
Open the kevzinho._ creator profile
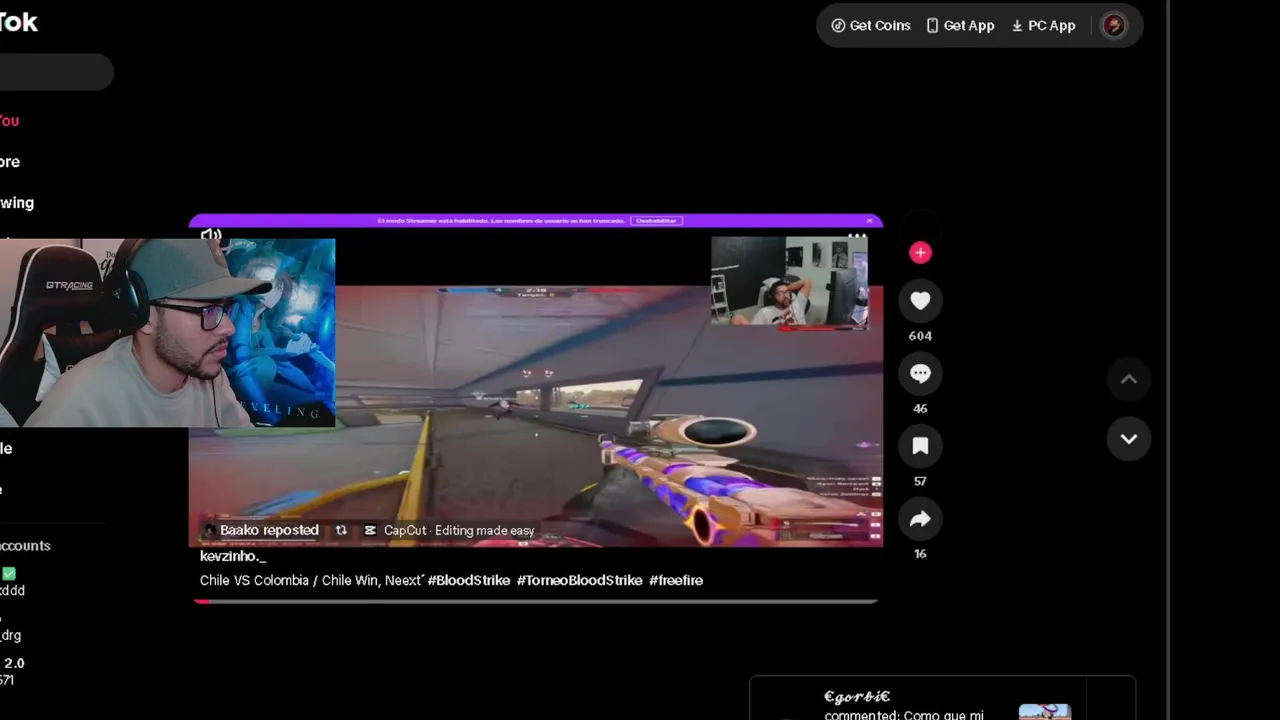[233, 556]
